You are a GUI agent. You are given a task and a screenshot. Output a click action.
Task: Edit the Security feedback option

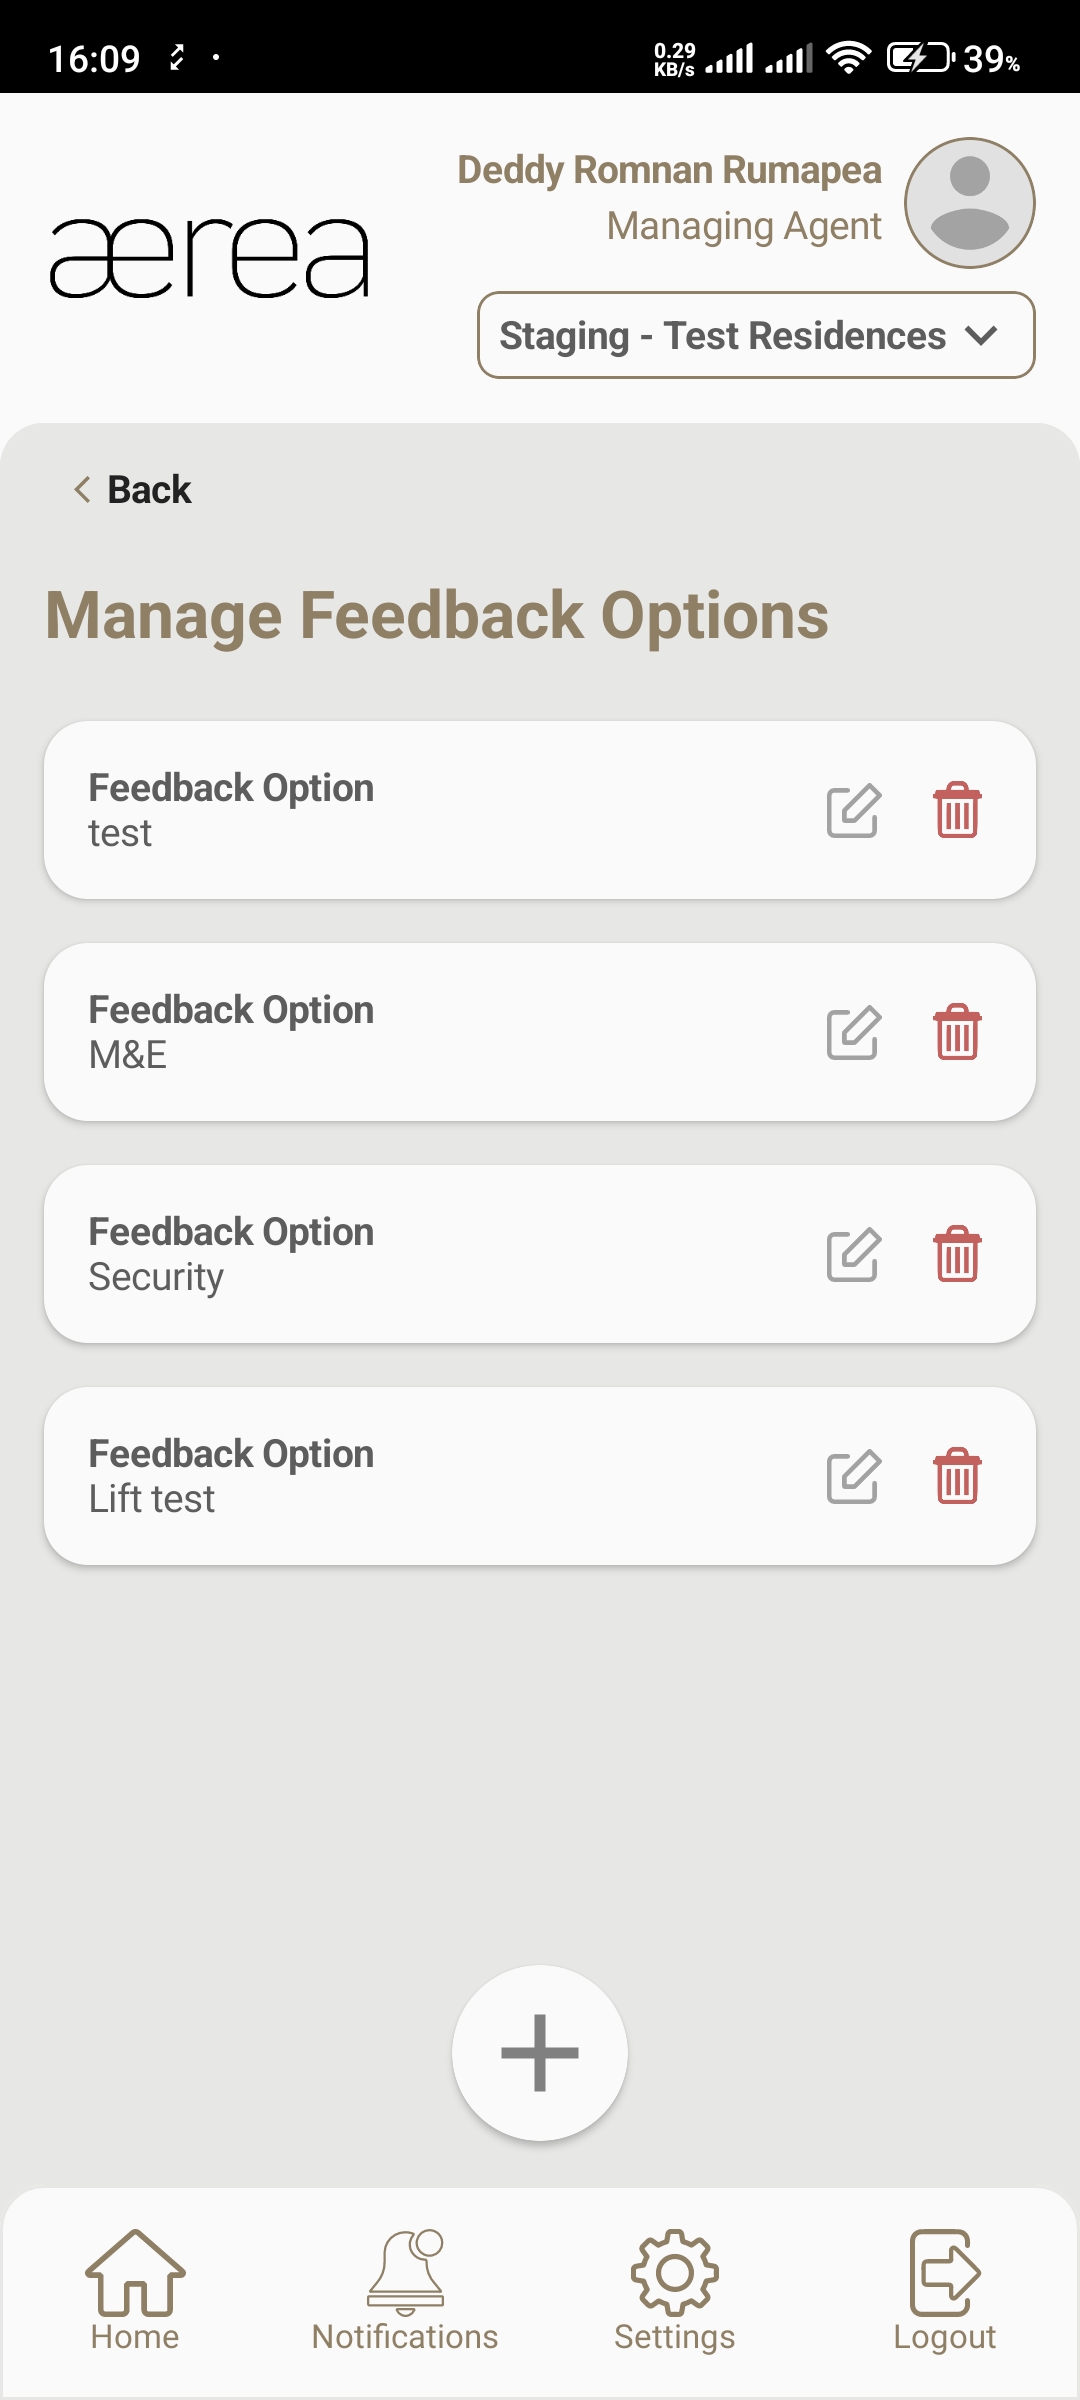[853, 1255]
